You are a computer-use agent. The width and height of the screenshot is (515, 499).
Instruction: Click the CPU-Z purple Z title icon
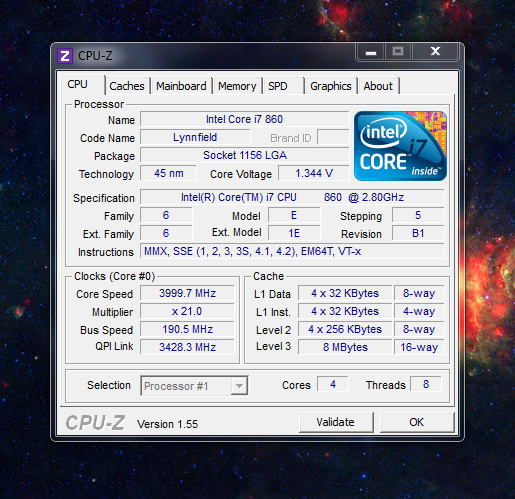point(65,56)
